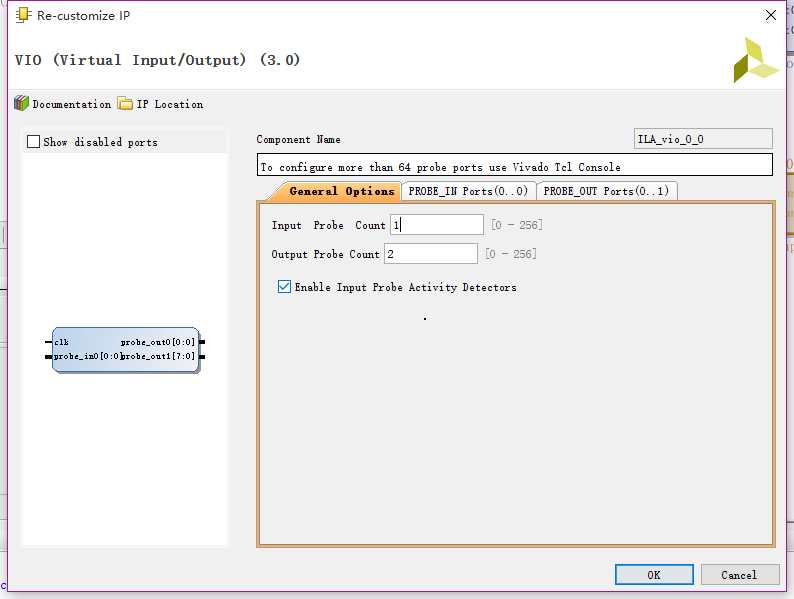Click the VIO (Virtual Input/Output) (3.0) heading

click(157, 60)
